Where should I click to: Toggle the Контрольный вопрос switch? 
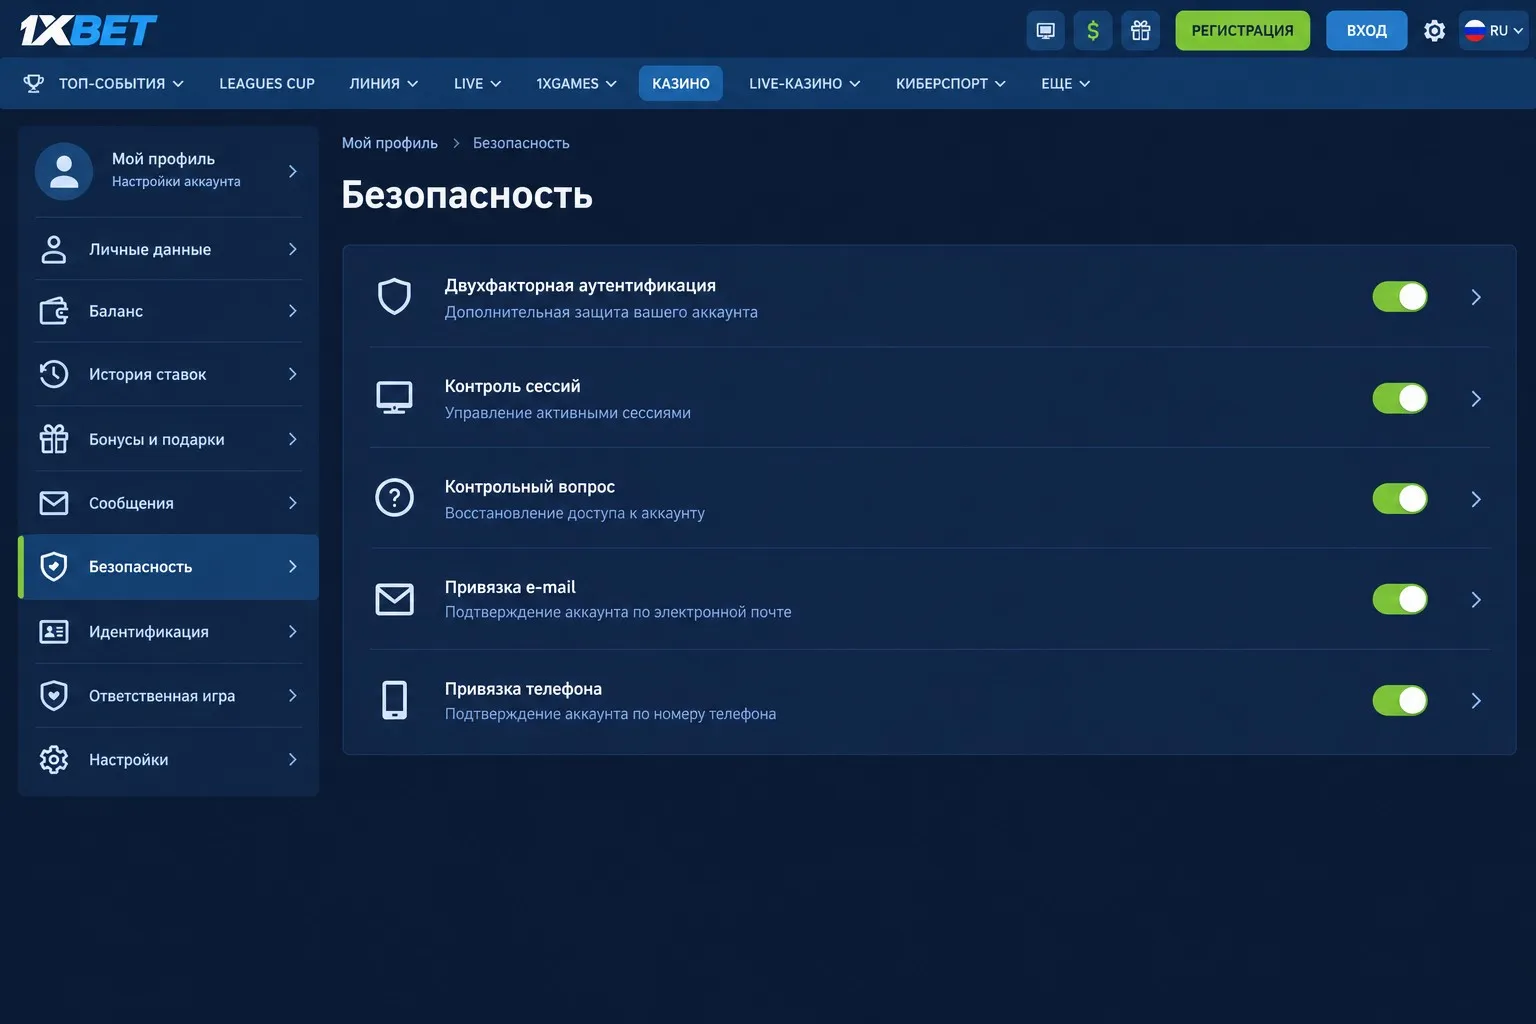point(1400,498)
